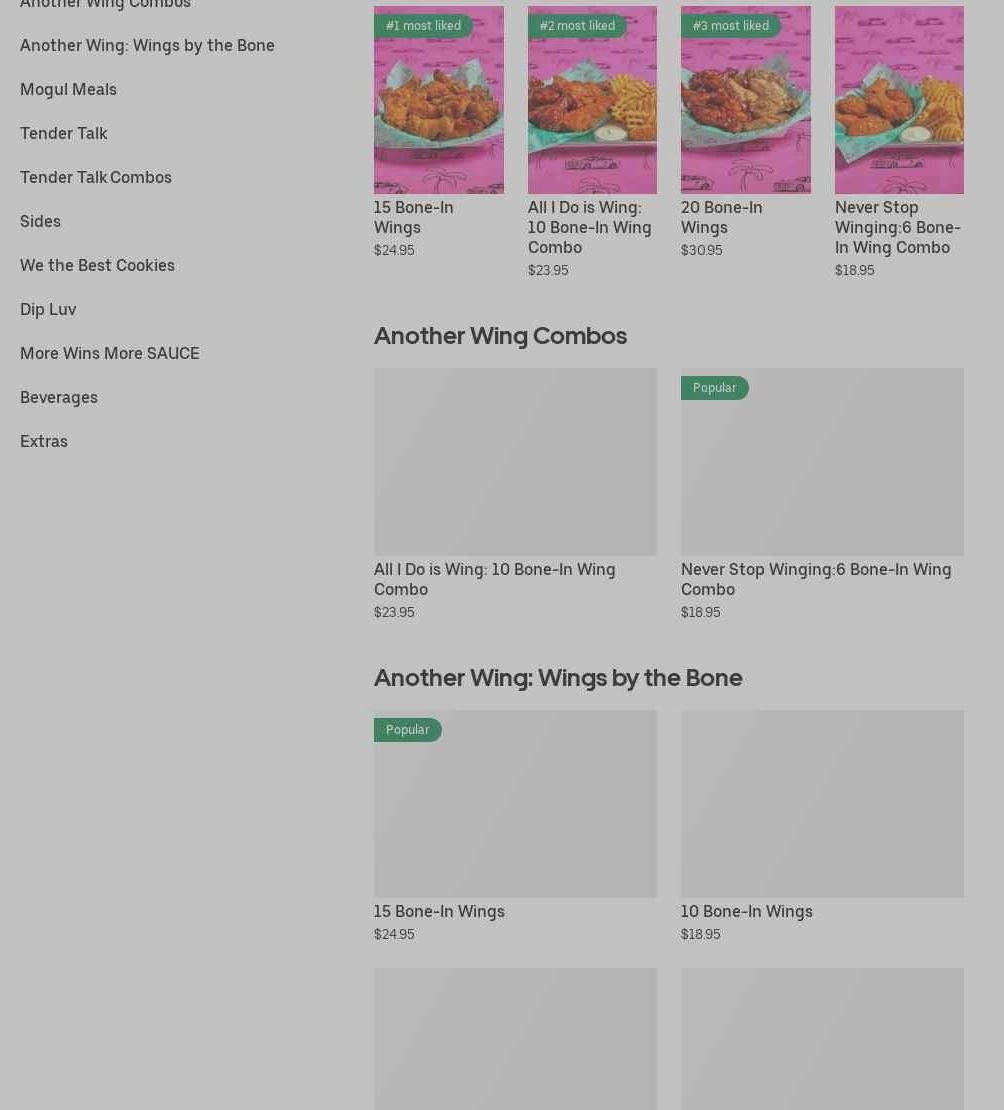The height and width of the screenshot is (1110, 1004).
Task: Select the 20 Bone-In Wings item title
Action: pos(721,217)
